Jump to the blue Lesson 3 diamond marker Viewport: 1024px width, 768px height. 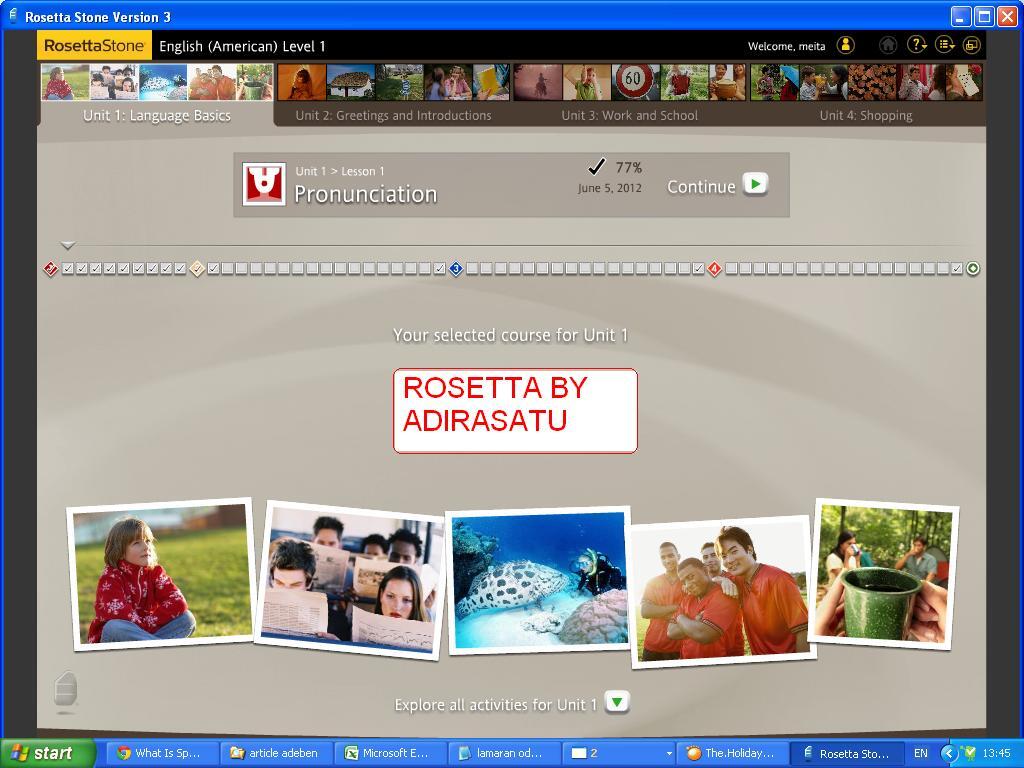click(456, 268)
